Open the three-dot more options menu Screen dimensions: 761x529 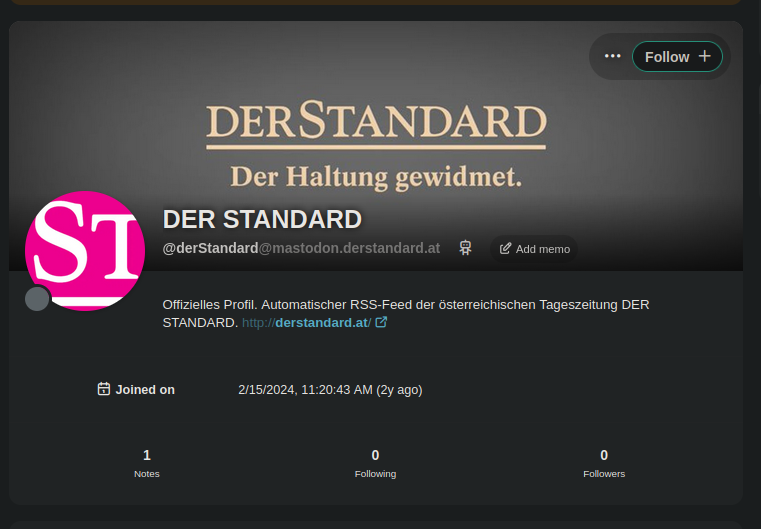(x=613, y=57)
